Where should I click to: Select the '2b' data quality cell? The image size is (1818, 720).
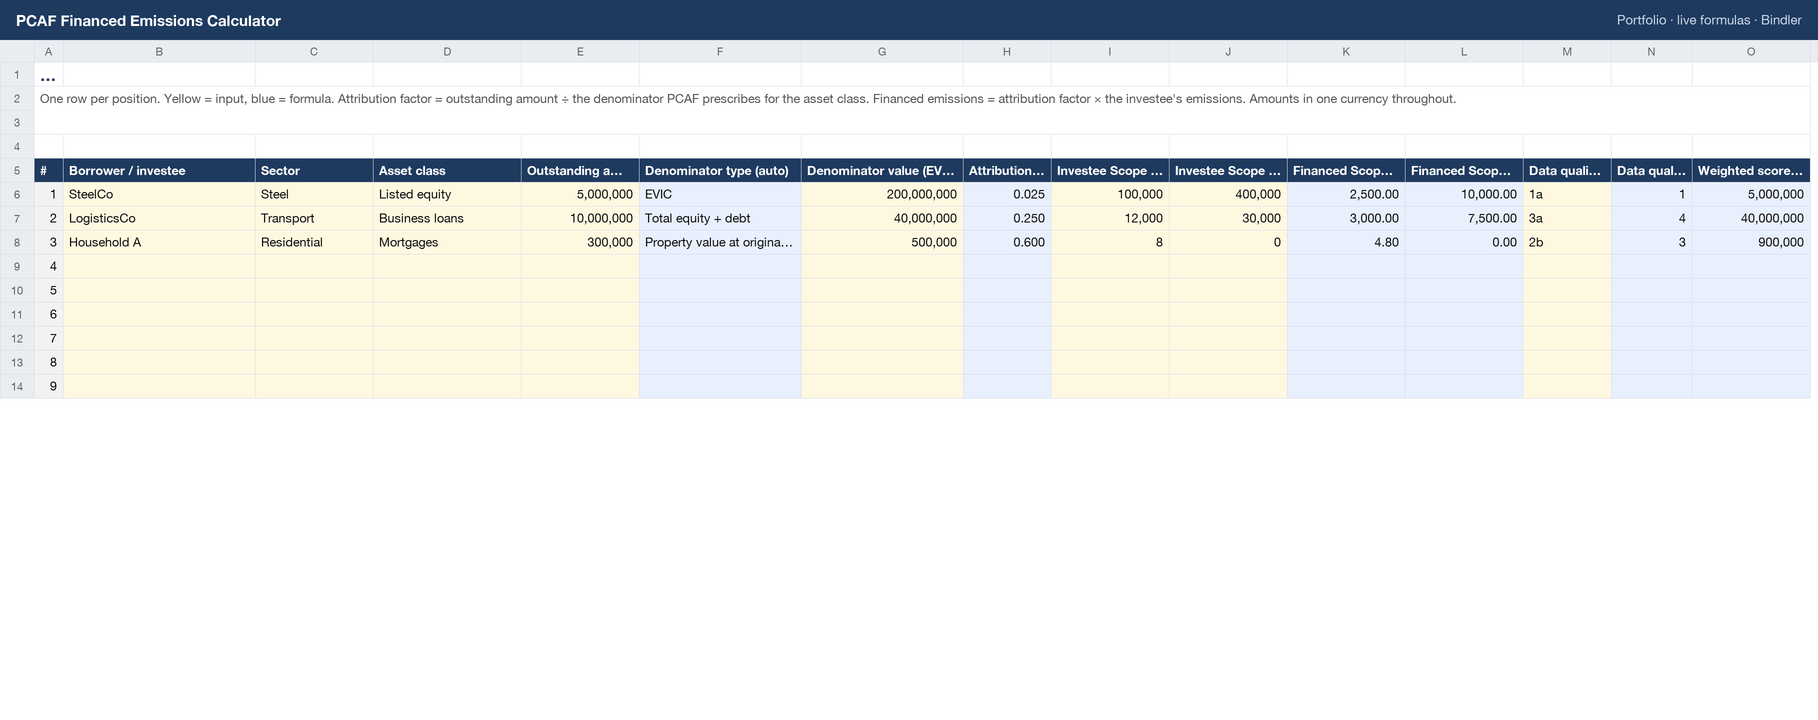coord(1567,242)
